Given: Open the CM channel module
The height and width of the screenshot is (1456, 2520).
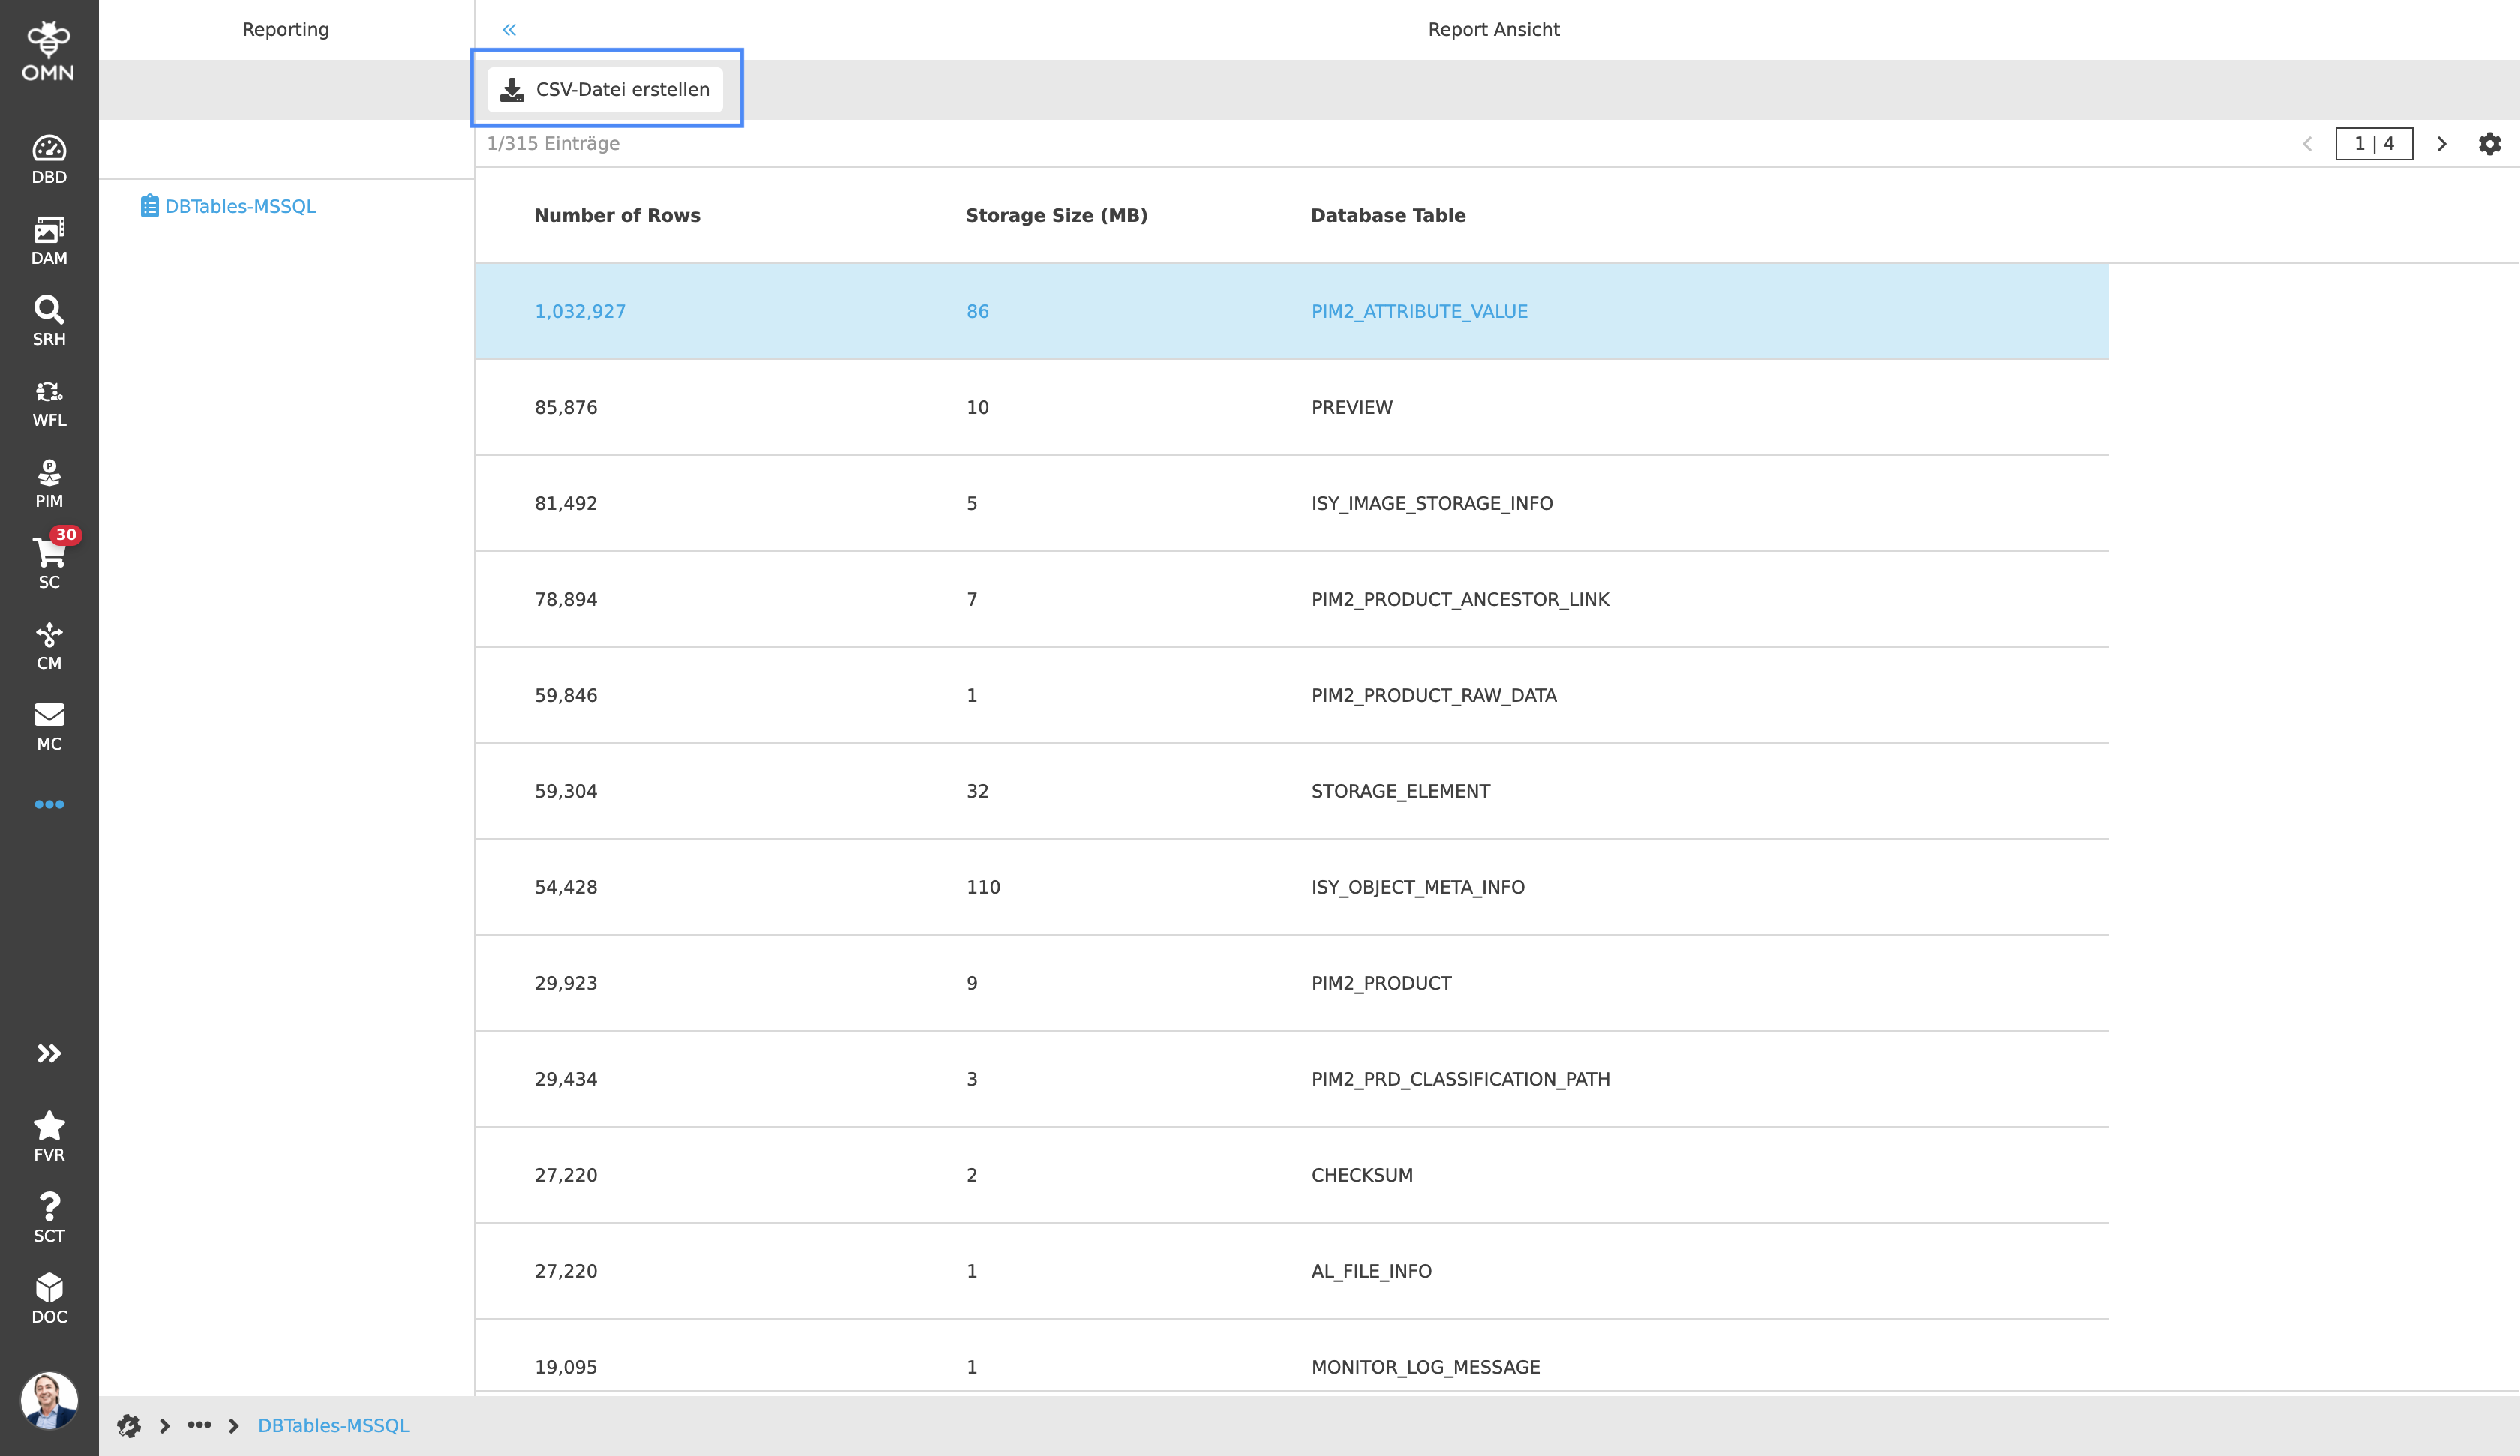Looking at the screenshot, I should (49, 646).
